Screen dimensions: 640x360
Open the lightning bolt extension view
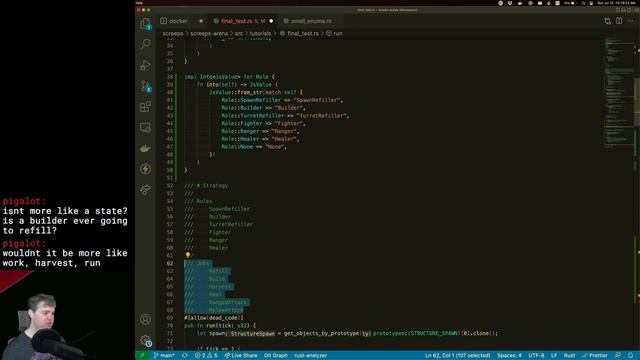click(x=146, y=169)
